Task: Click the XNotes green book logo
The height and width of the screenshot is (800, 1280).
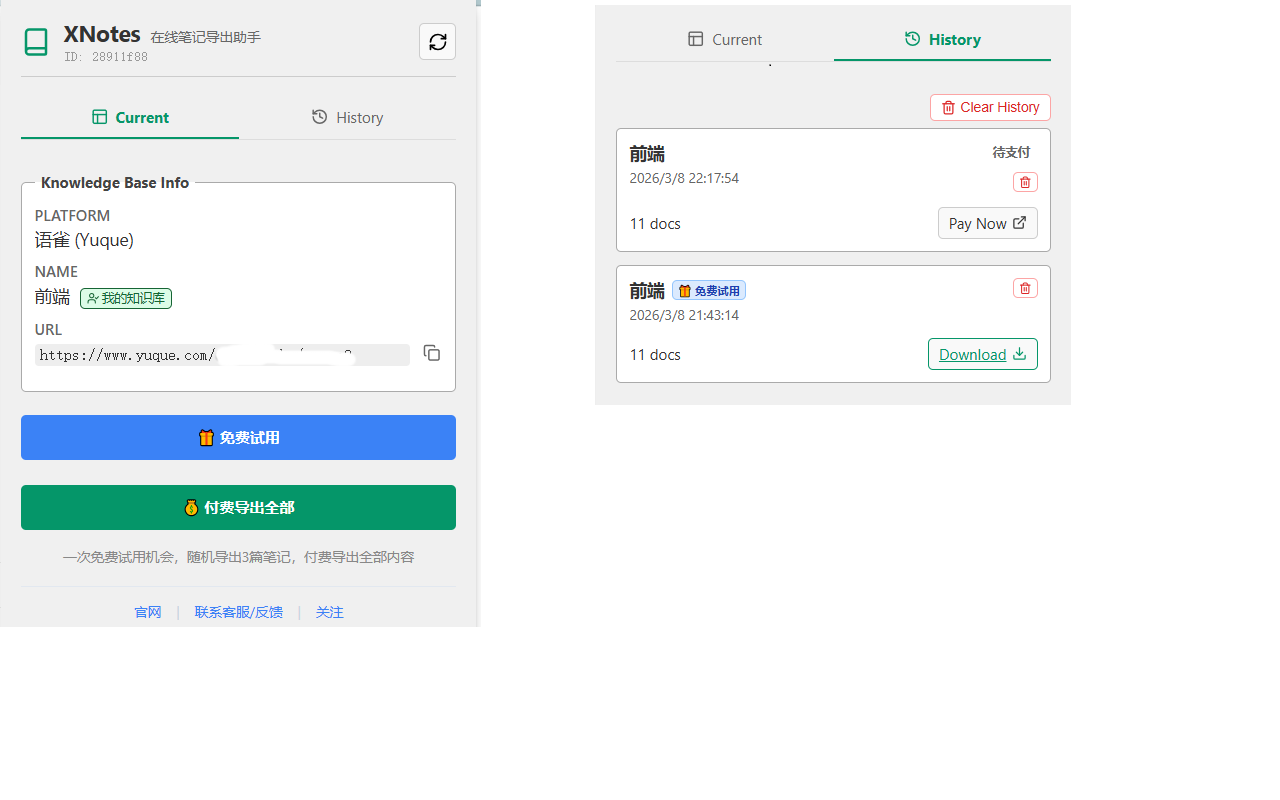Action: pos(36,42)
